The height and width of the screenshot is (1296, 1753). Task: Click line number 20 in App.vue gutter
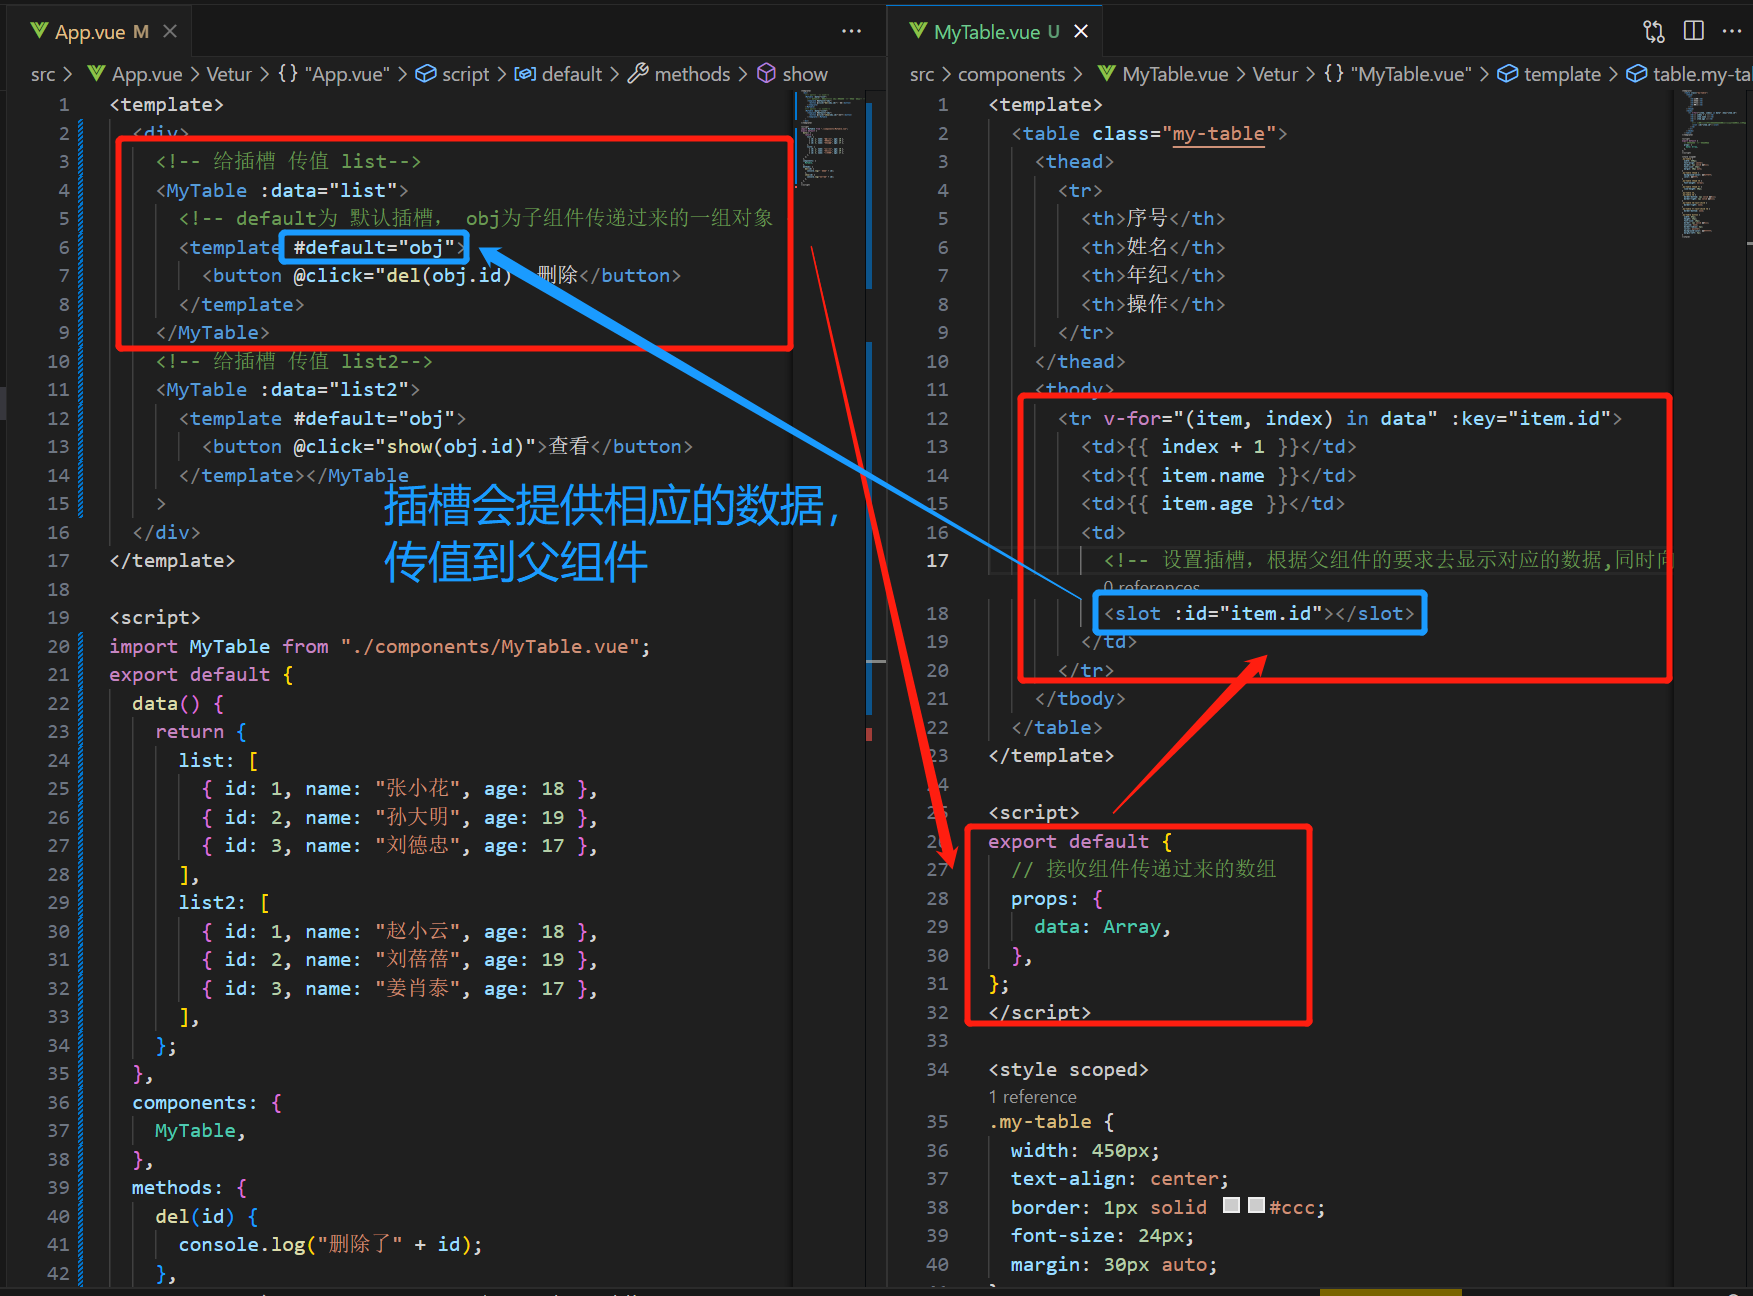[58, 647]
